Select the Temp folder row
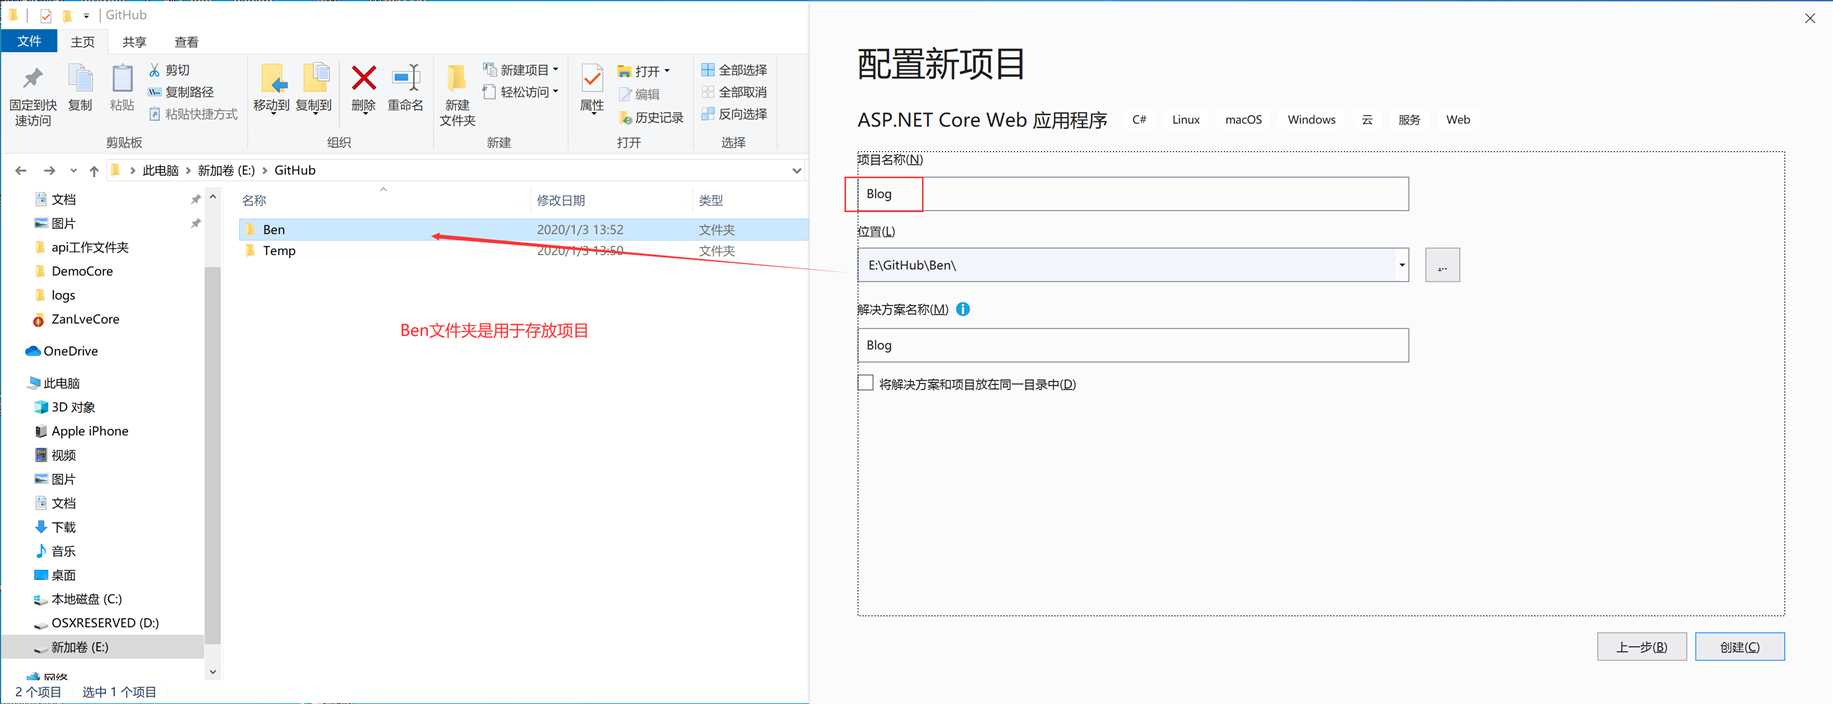 [x=523, y=251]
